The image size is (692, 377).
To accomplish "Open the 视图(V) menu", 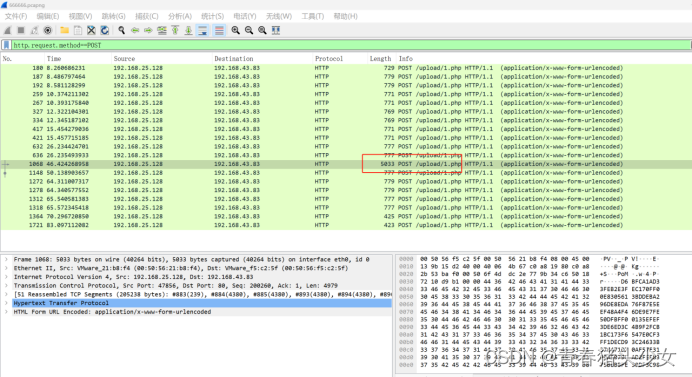I will (80, 16).
